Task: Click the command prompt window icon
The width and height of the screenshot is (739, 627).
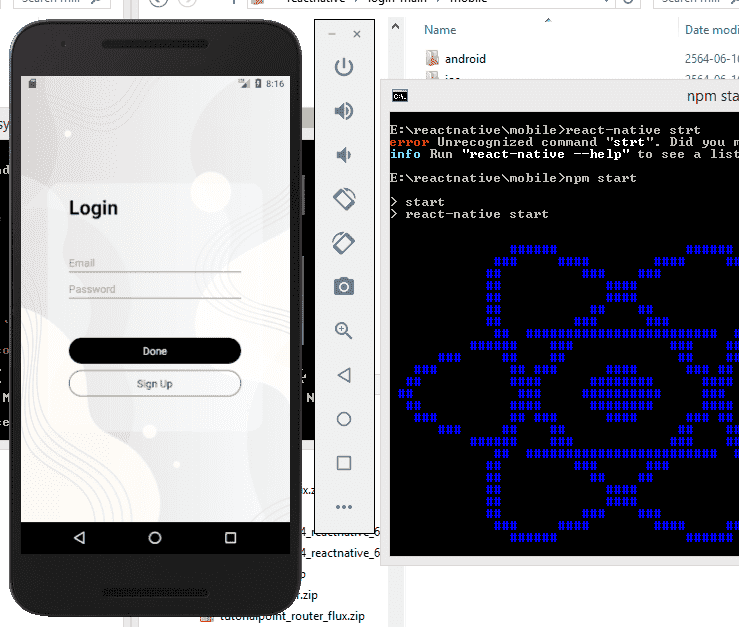Action: click(400, 96)
